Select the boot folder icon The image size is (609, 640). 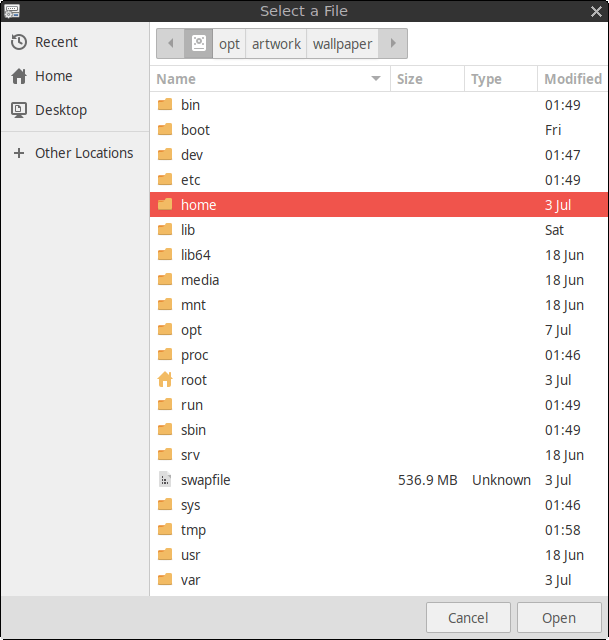point(165,129)
